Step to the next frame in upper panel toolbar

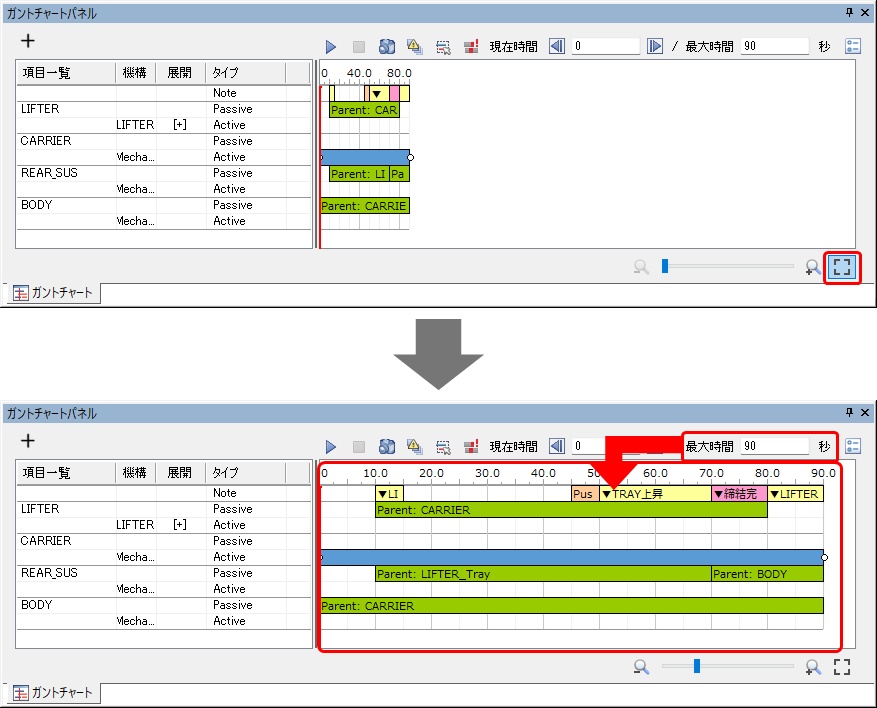pos(655,47)
